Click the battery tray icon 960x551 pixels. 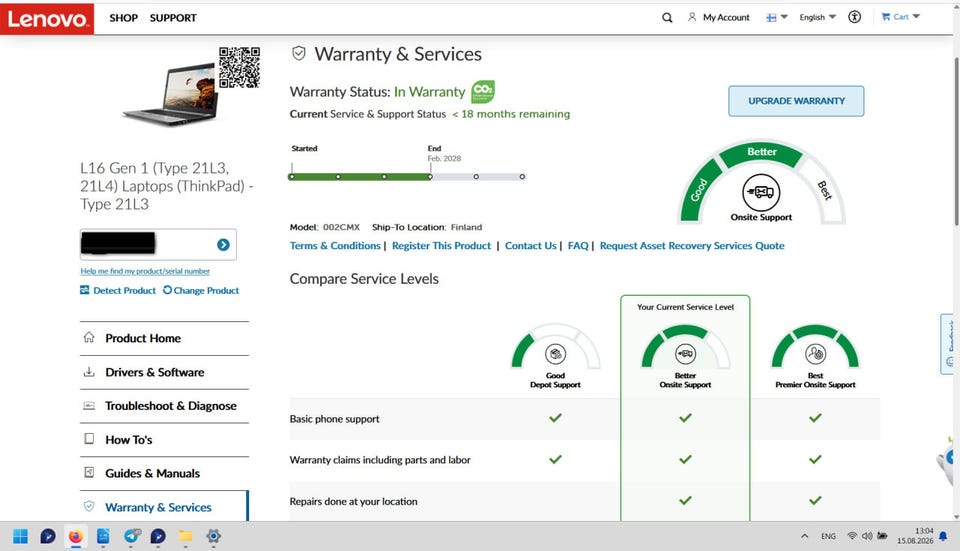point(882,536)
